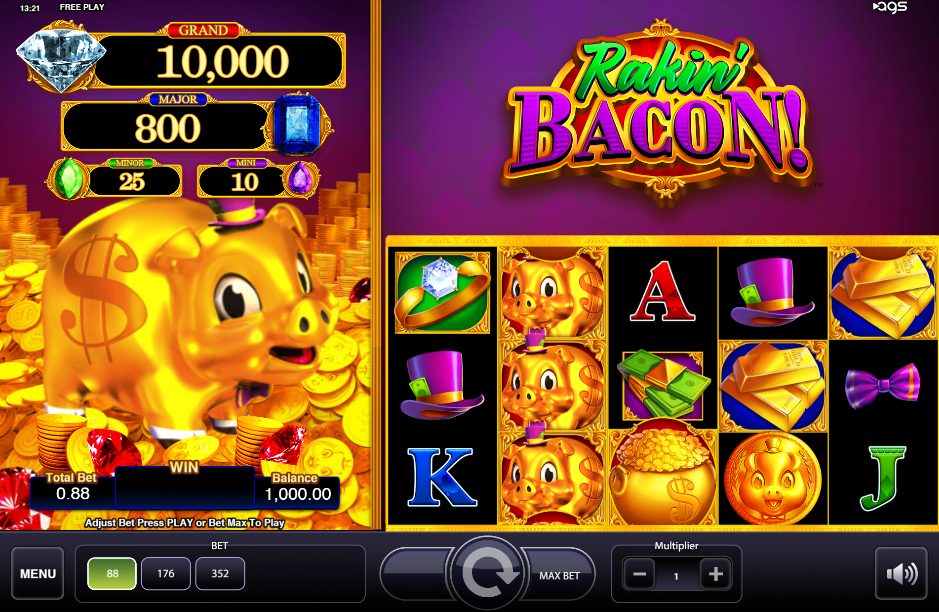The width and height of the screenshot is (939, 612).
Task: Click the gold pig coin symbol
Action: coord(771,478)
